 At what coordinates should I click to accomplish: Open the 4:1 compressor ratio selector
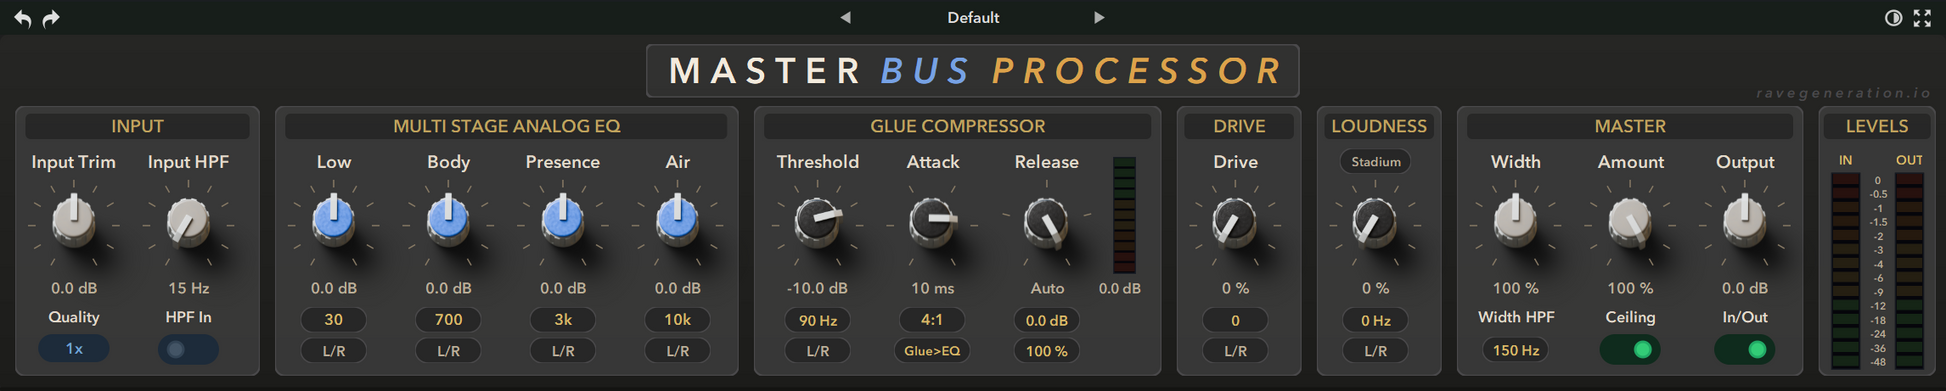point(932,320)
